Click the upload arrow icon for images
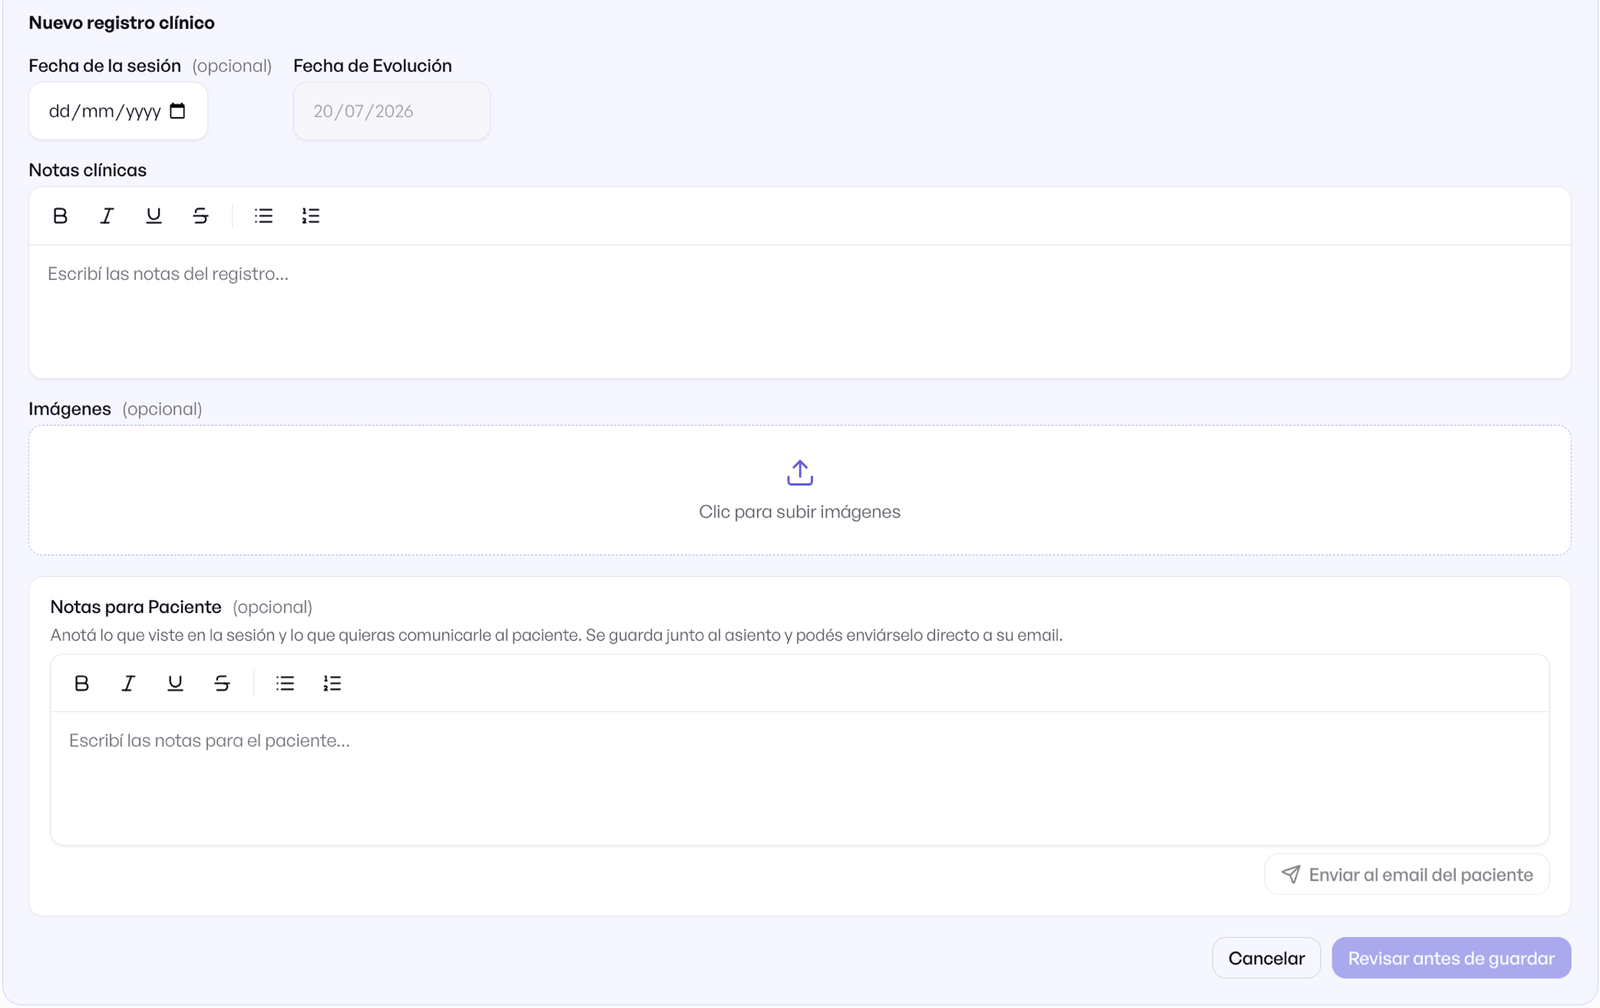 pyautogui.click(x=800, y=473)
